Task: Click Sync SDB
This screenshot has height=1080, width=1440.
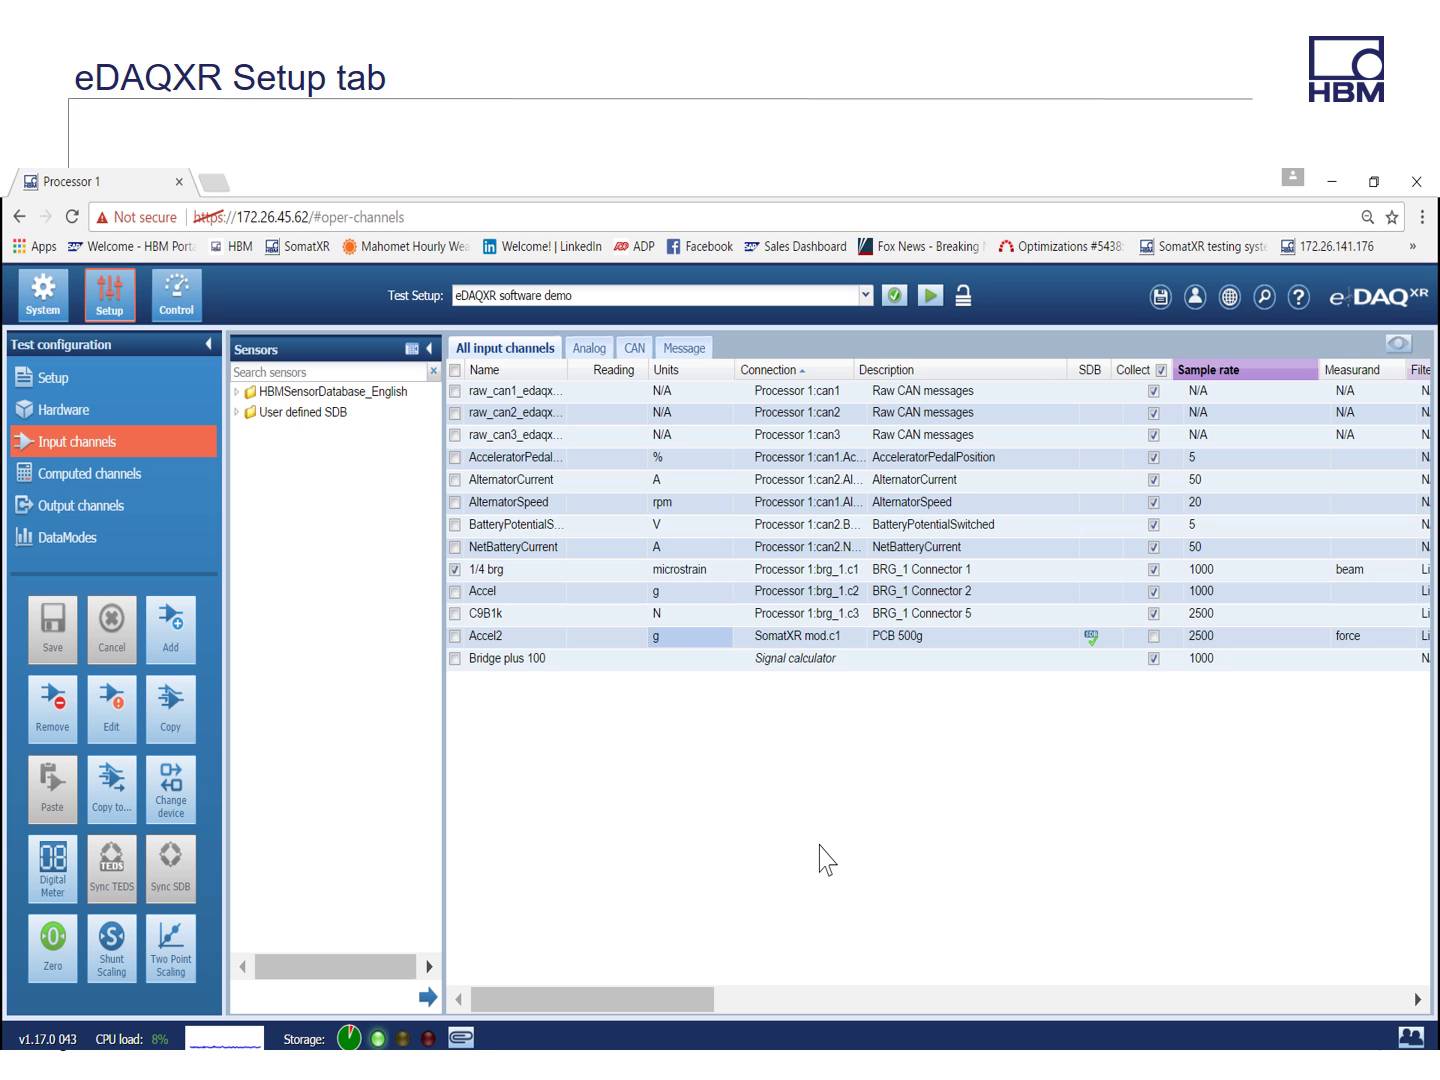Action: pos(171,869)
